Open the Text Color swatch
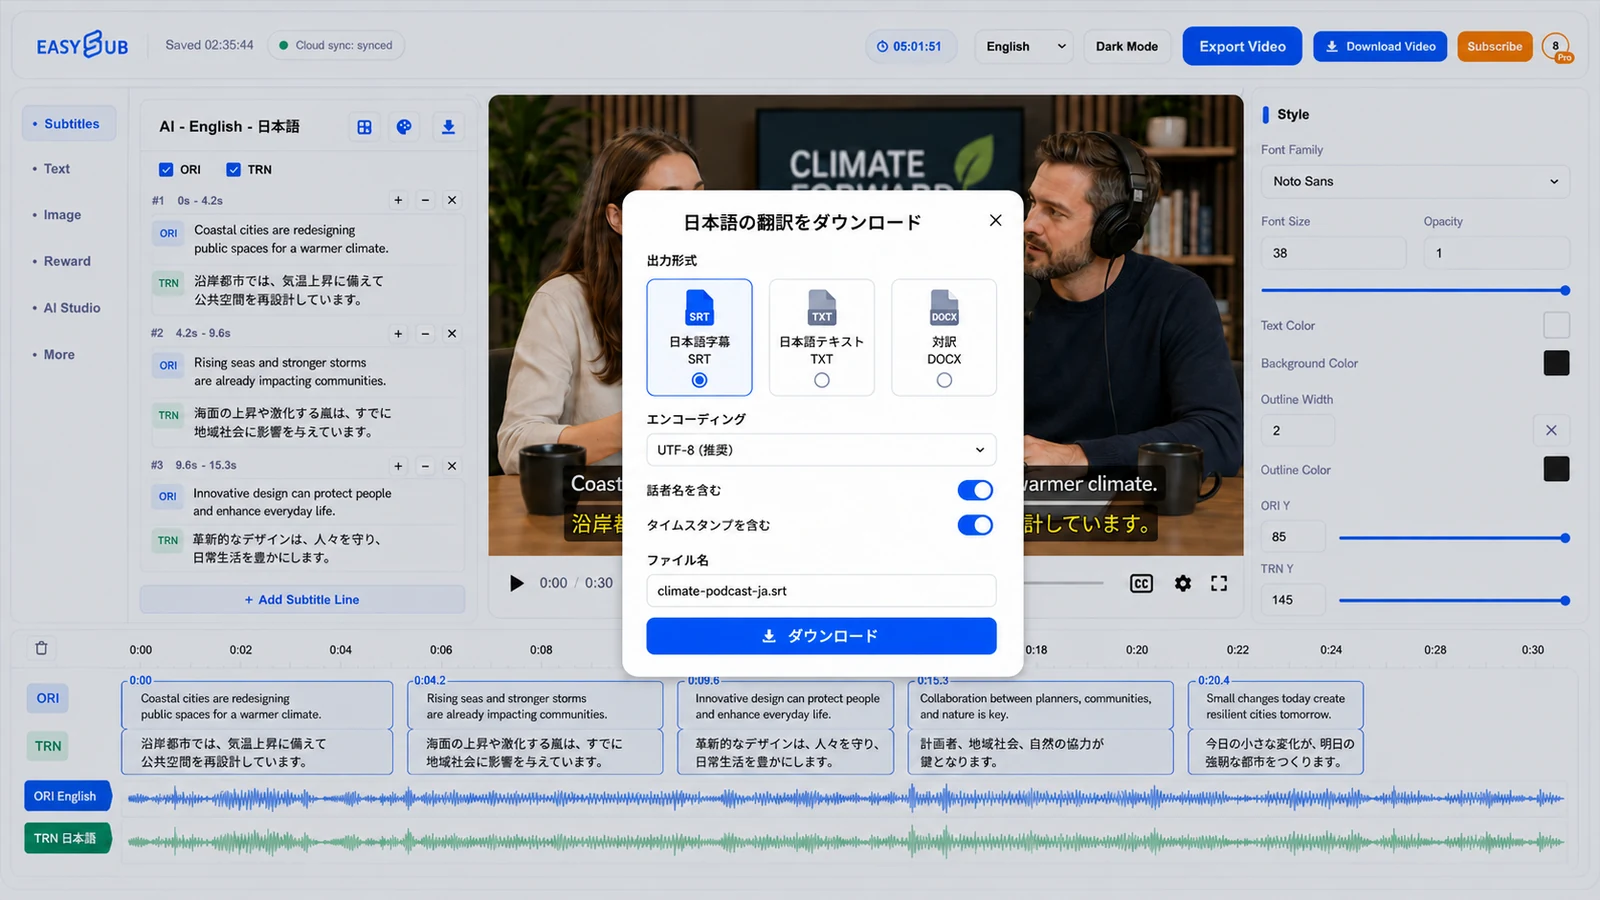This screenshot has height=900, width=1600. tap(1556, 325)
